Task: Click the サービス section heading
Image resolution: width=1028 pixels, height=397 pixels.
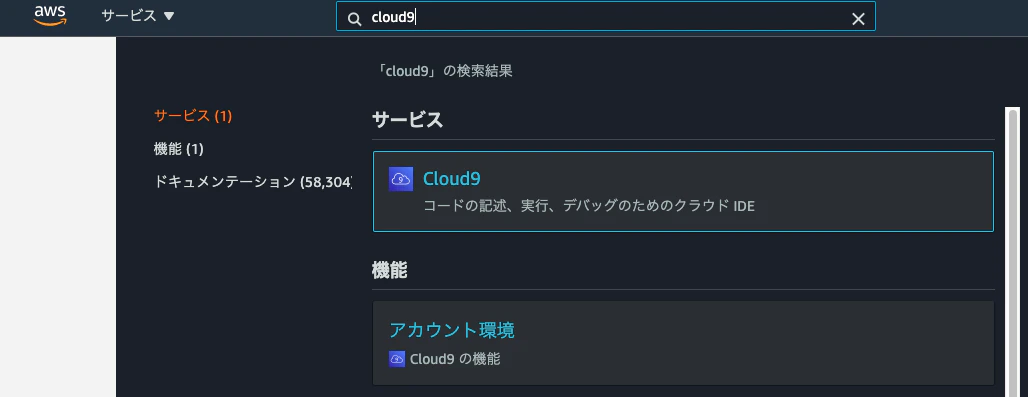Action: 408,120
